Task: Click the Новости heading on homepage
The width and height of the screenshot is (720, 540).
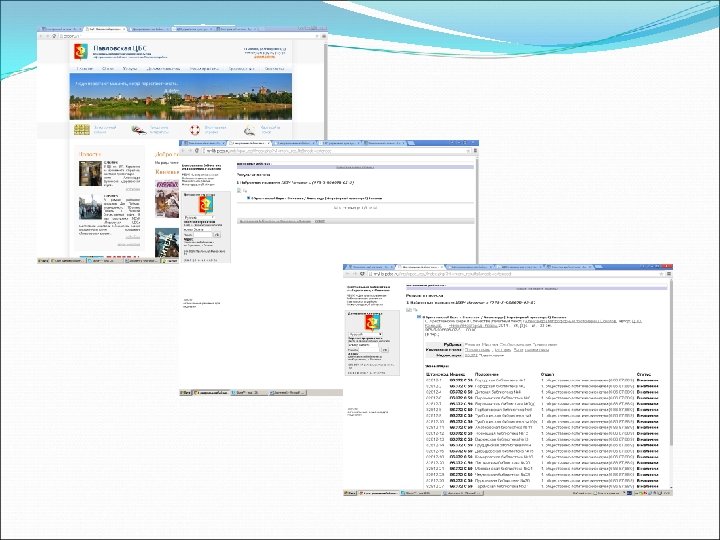Action: [90, 154]
